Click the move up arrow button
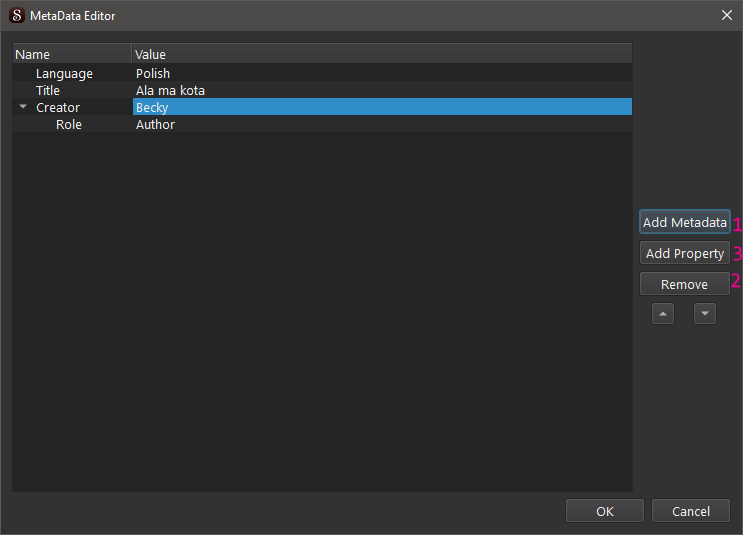The height and width of the screenshot is (535, 743). tap(663, 314)
